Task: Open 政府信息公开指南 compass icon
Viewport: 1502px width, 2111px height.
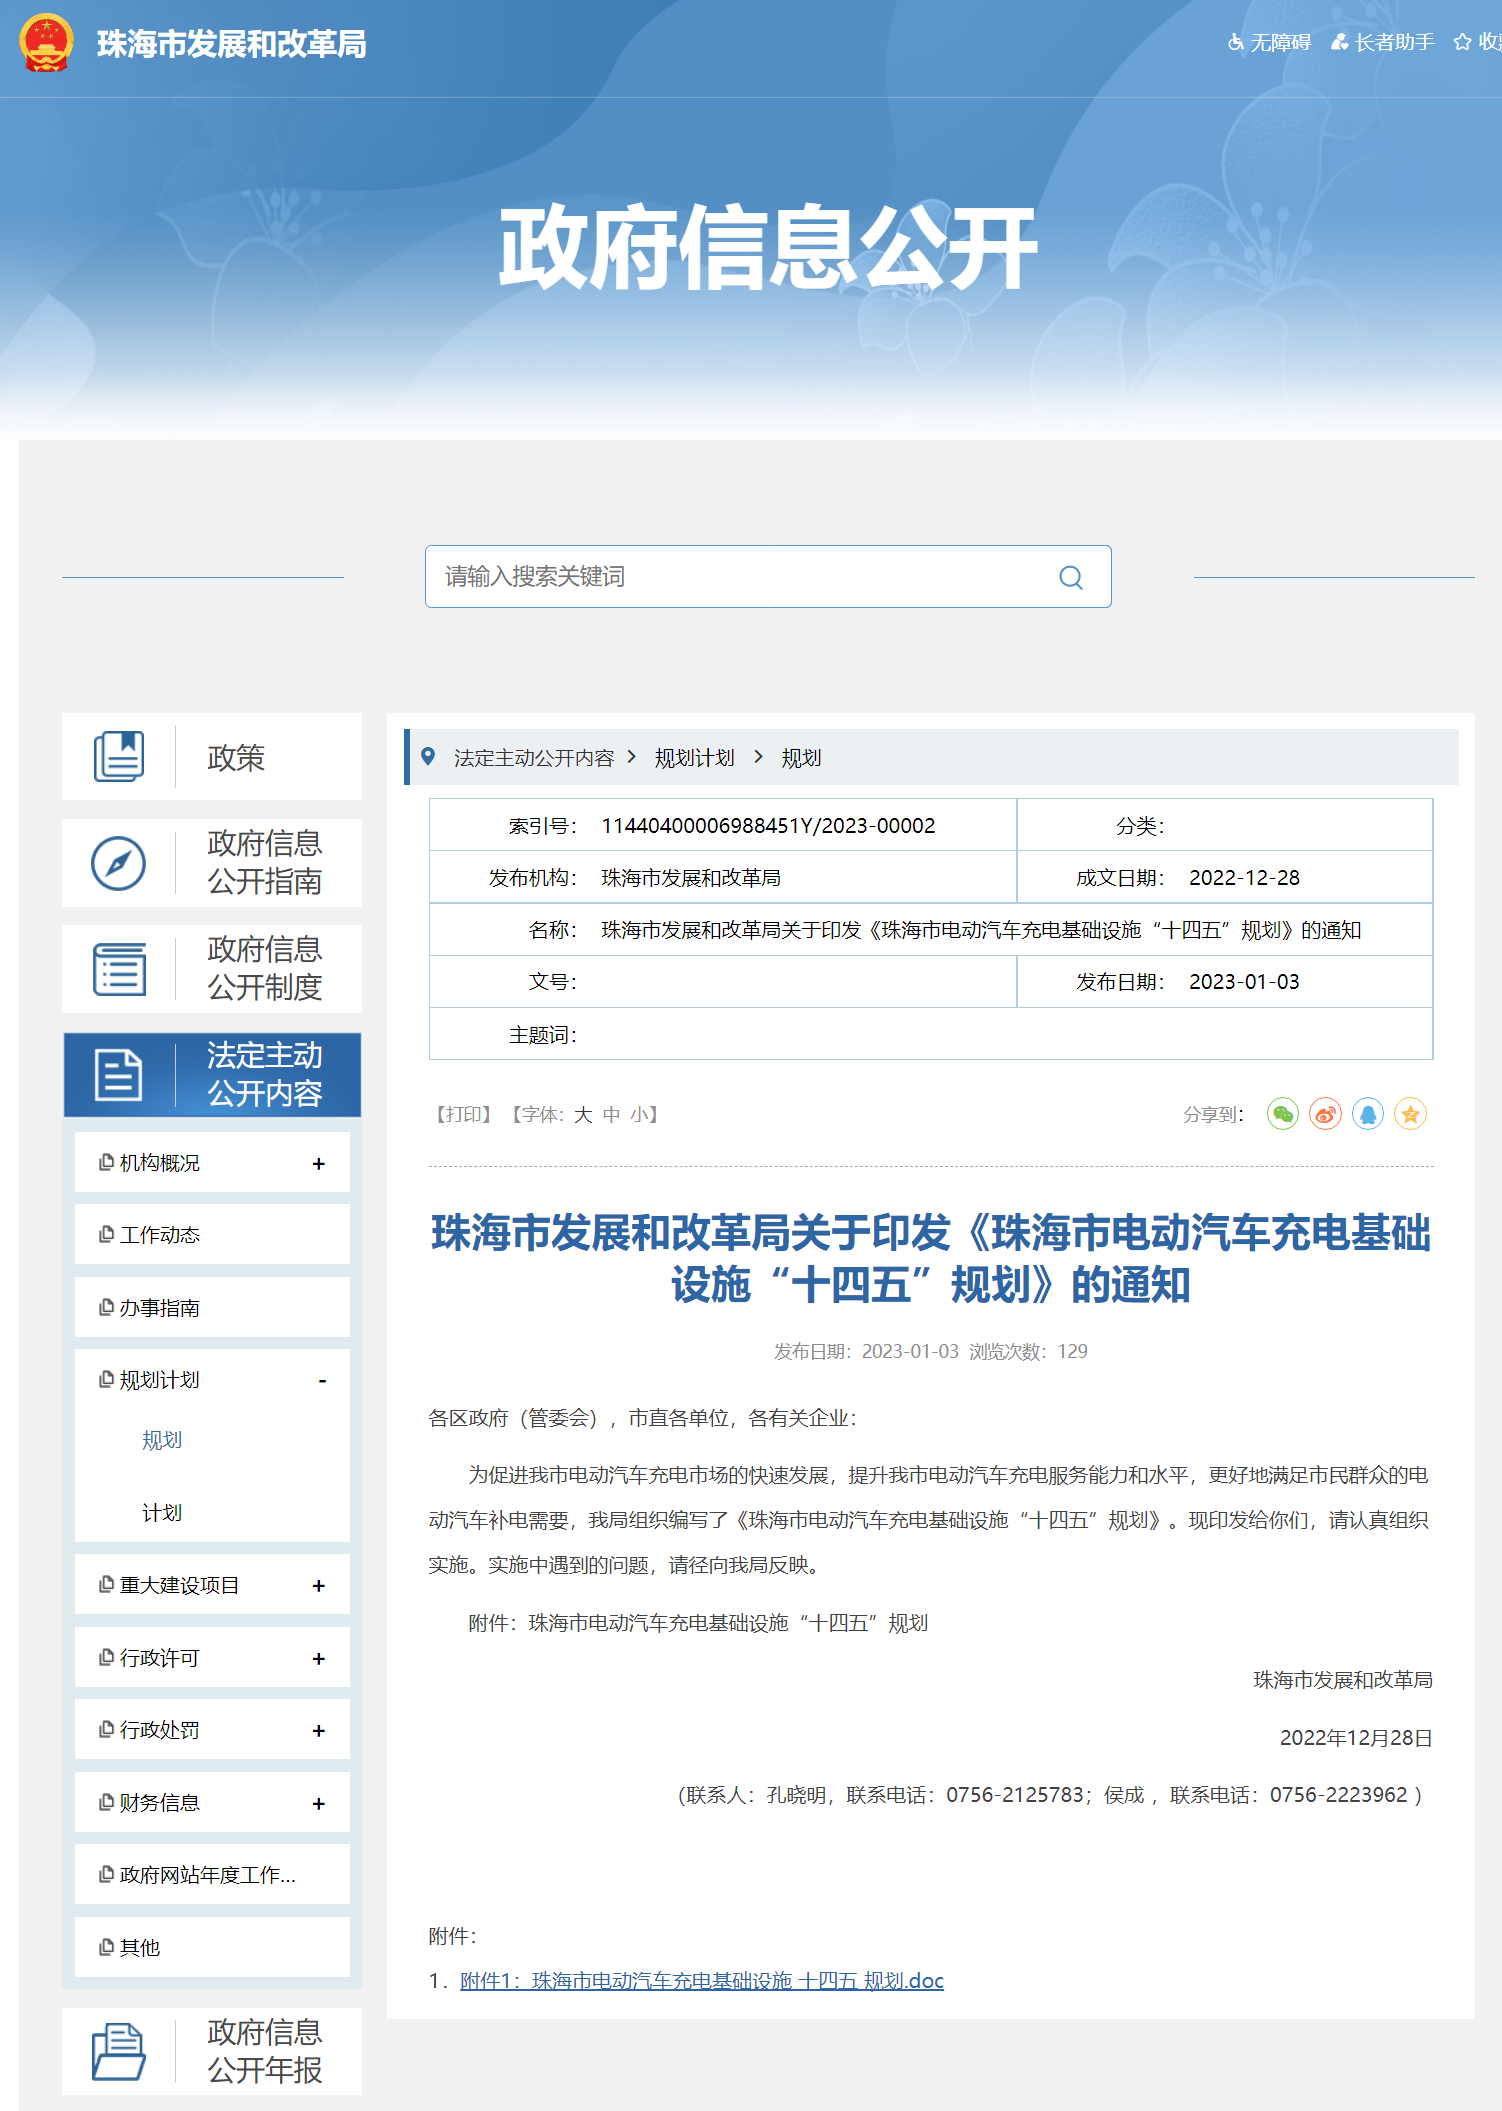Action: [x=119, y=863]
